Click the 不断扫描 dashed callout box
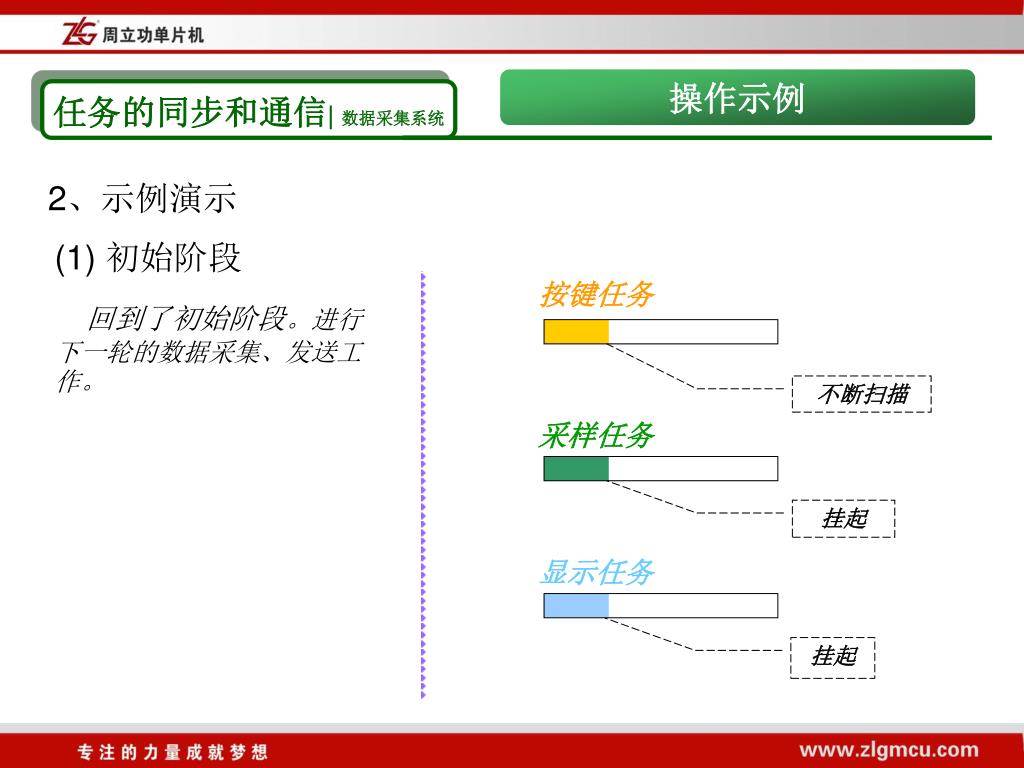1024x768 pixels. (x=861, y=394)
